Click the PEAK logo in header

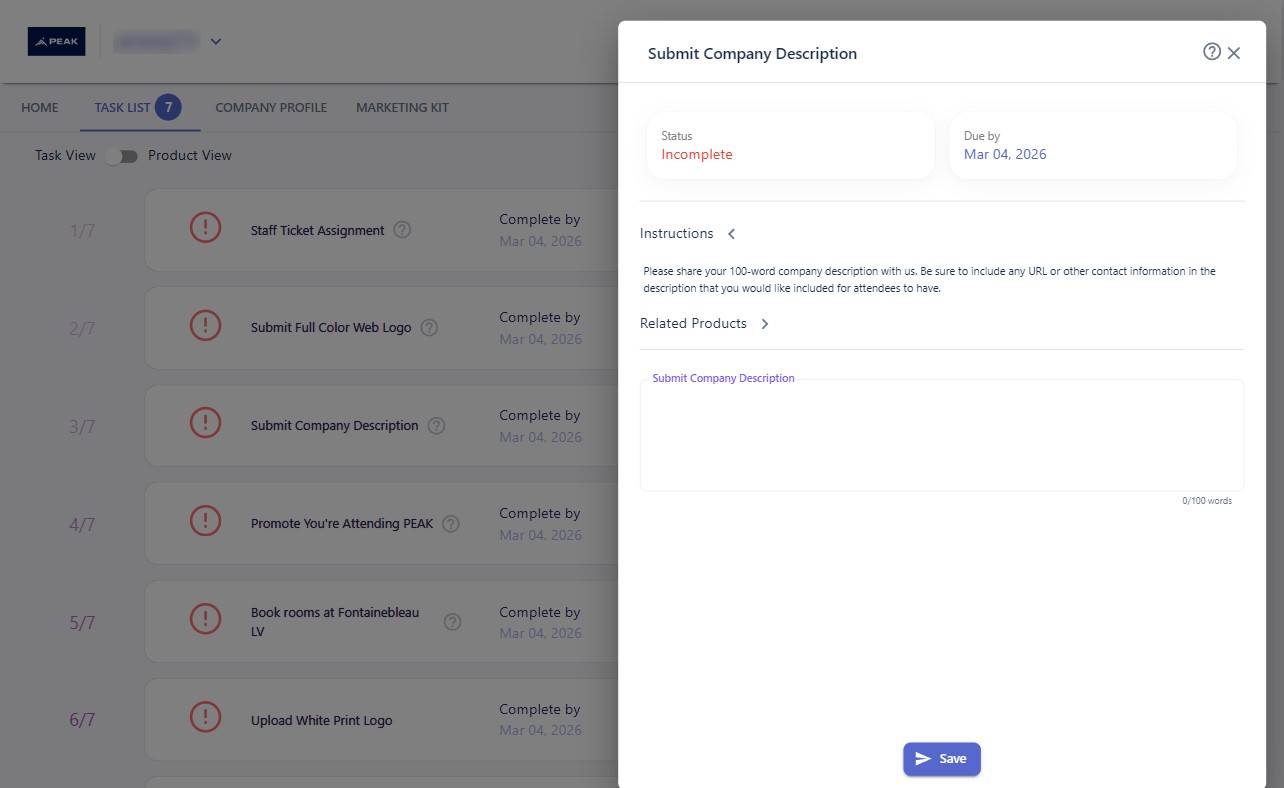tap(56, 41)
